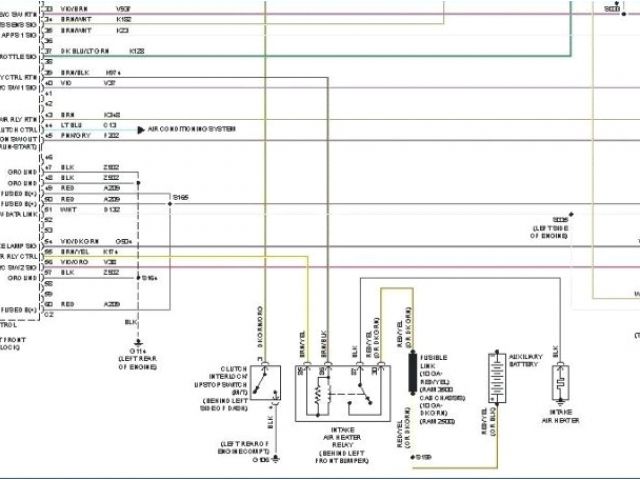Click the arrow pointing to Air Conditioning System
This screenshot has width=640, height=480.
click(x=141, y=129)
